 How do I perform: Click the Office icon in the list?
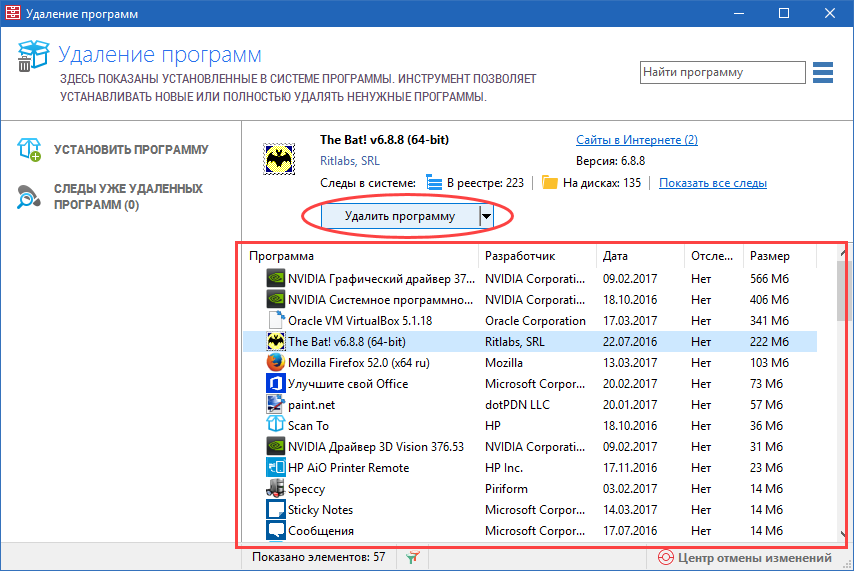coord(276,384)
